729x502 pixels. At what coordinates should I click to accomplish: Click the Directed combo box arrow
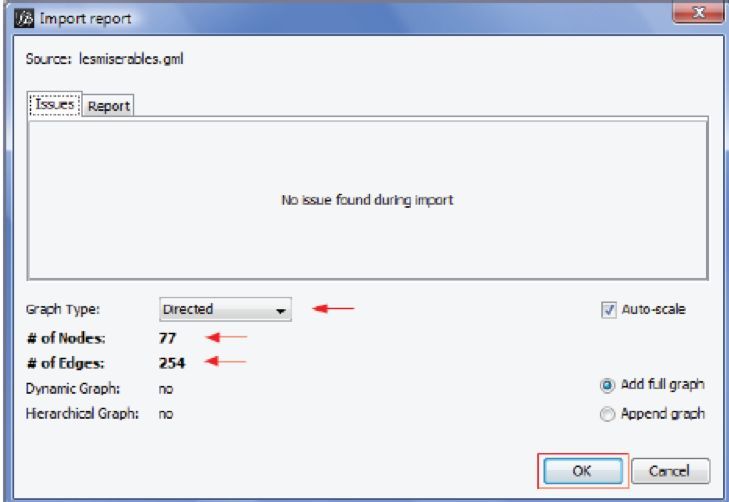pos(280,310)
